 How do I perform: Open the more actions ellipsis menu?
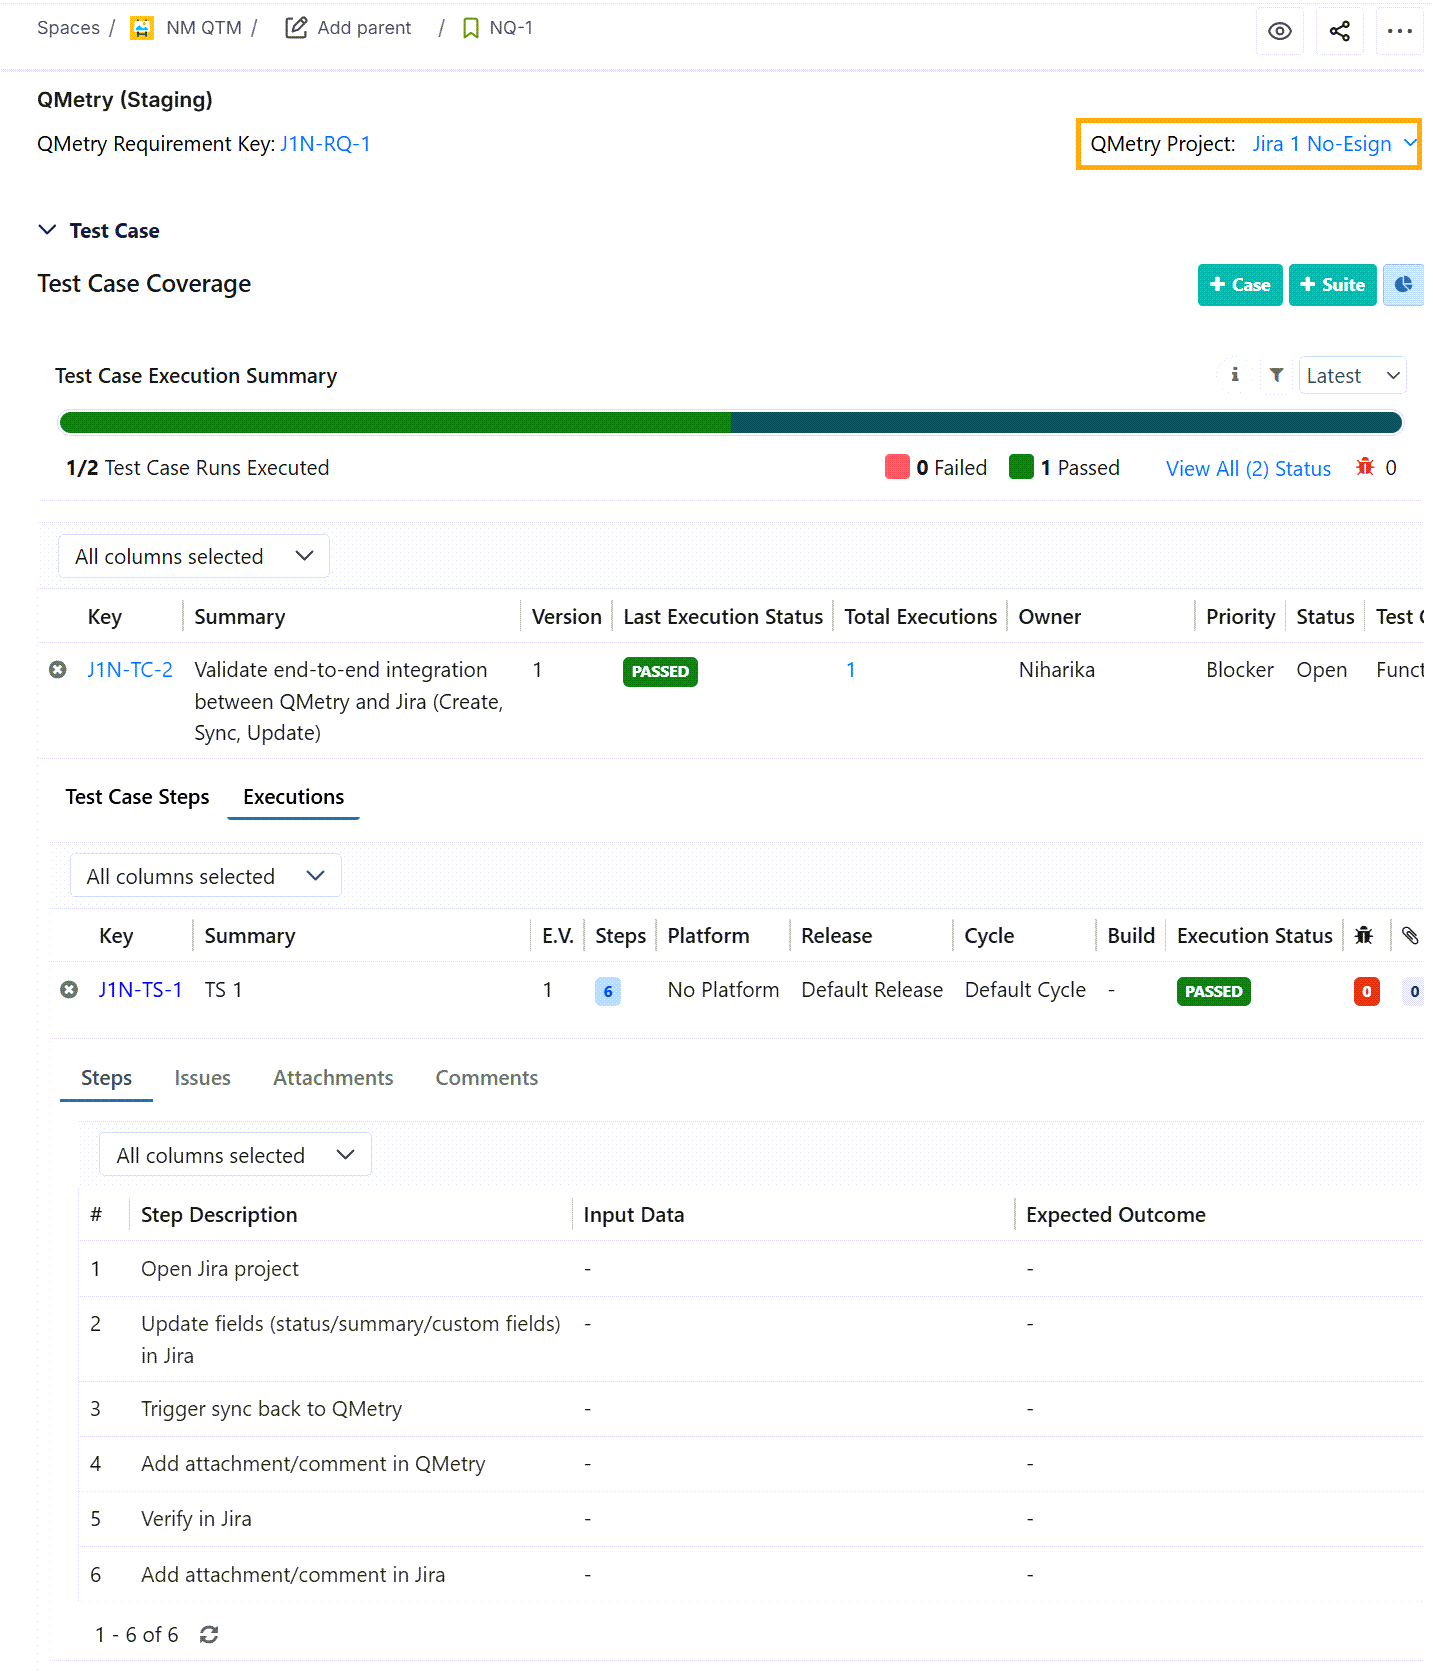point(1399,31)
